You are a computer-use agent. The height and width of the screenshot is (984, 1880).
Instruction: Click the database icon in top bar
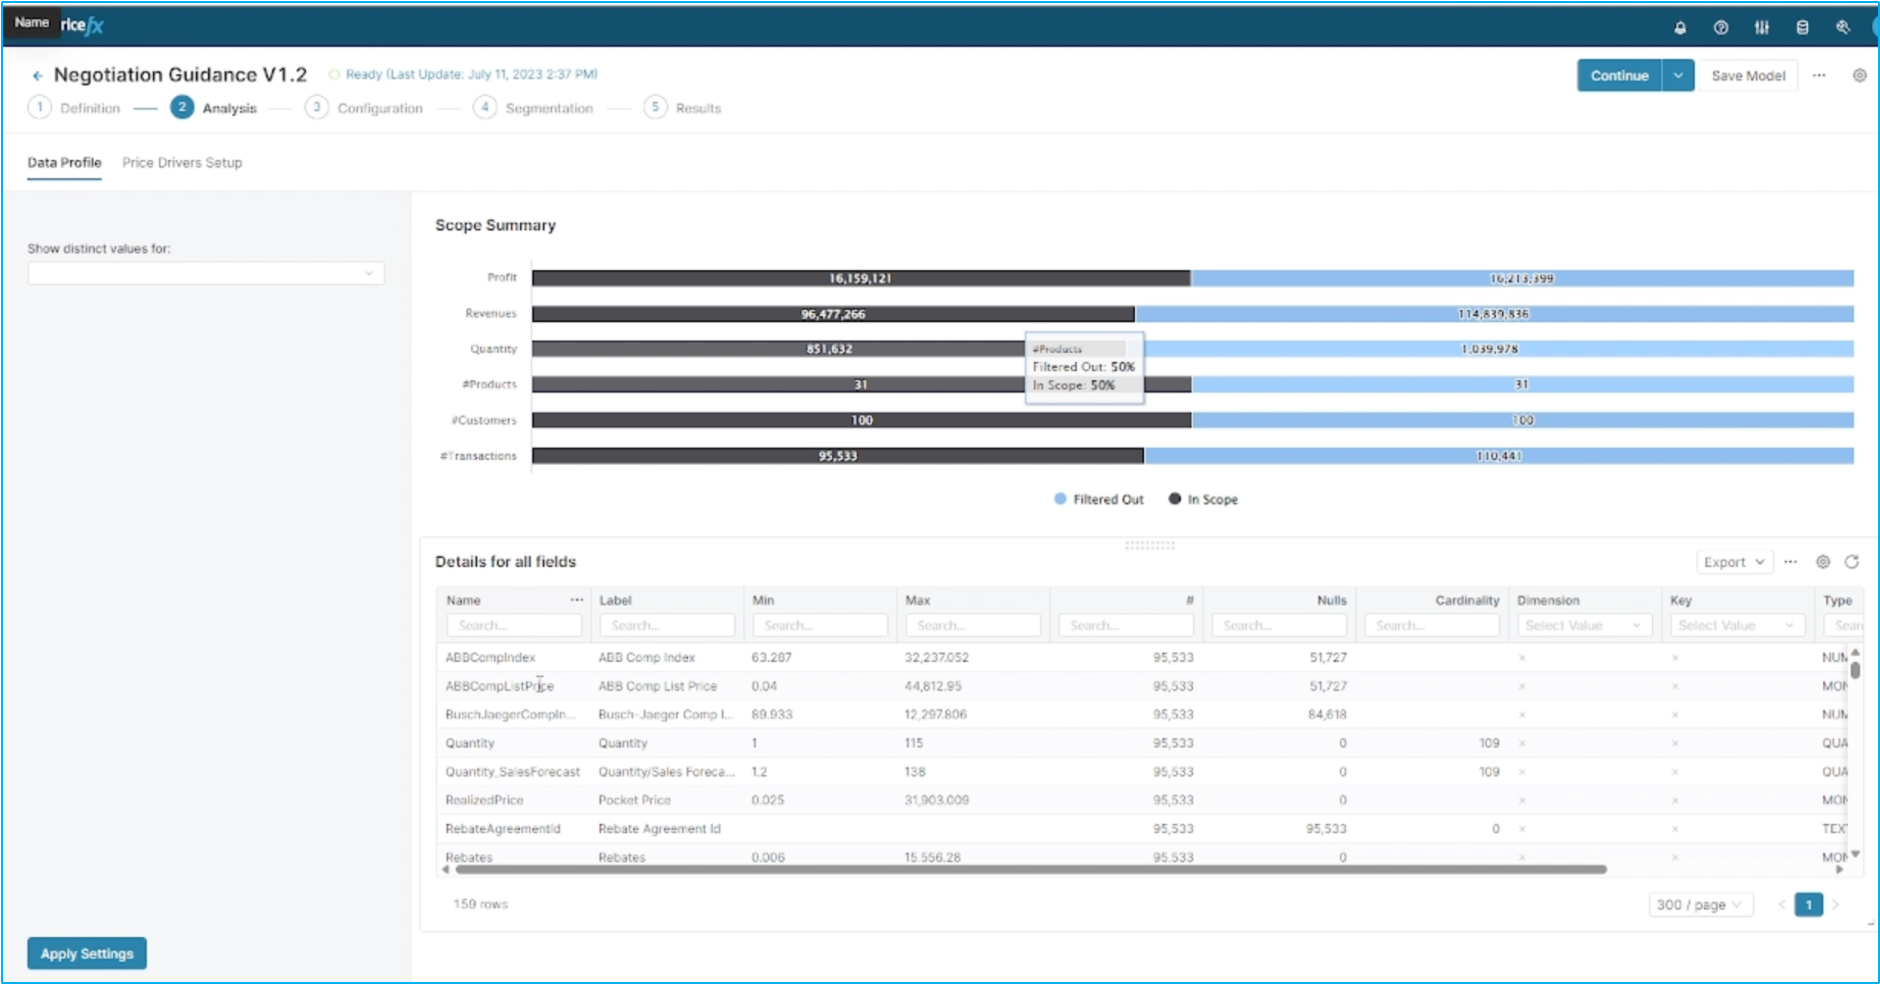[1802, 28]
